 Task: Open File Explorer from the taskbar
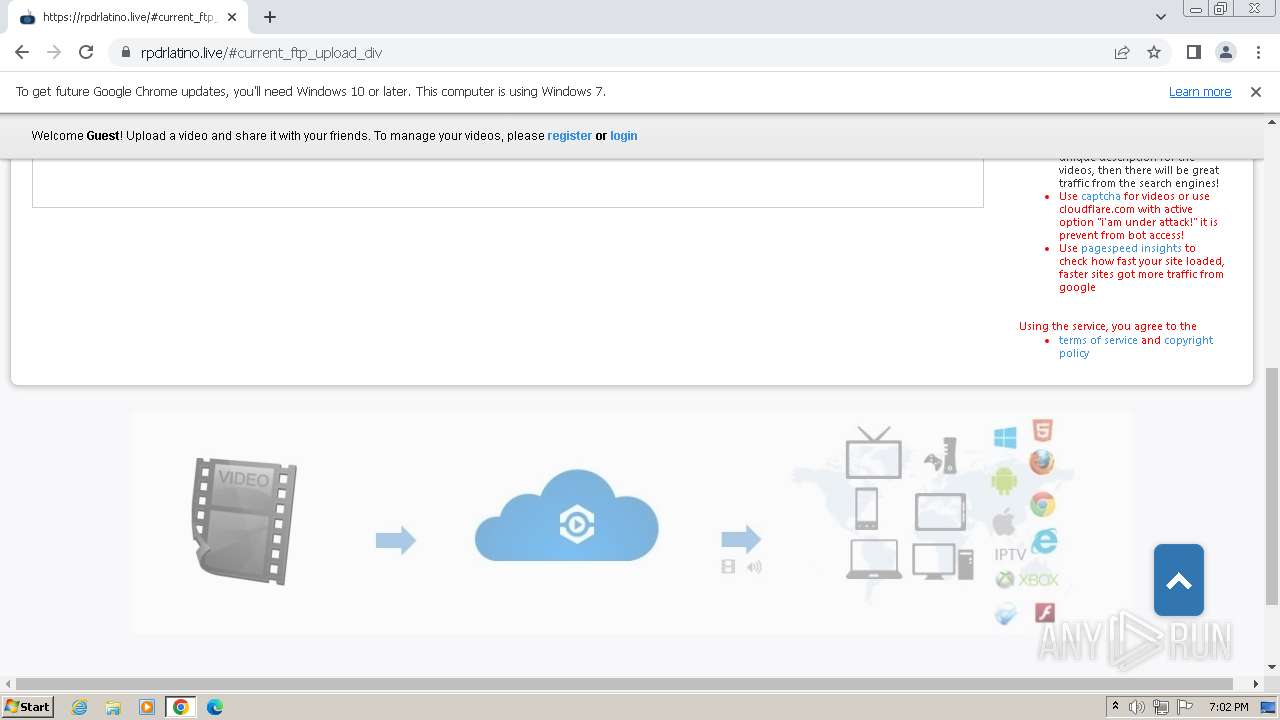113,707
